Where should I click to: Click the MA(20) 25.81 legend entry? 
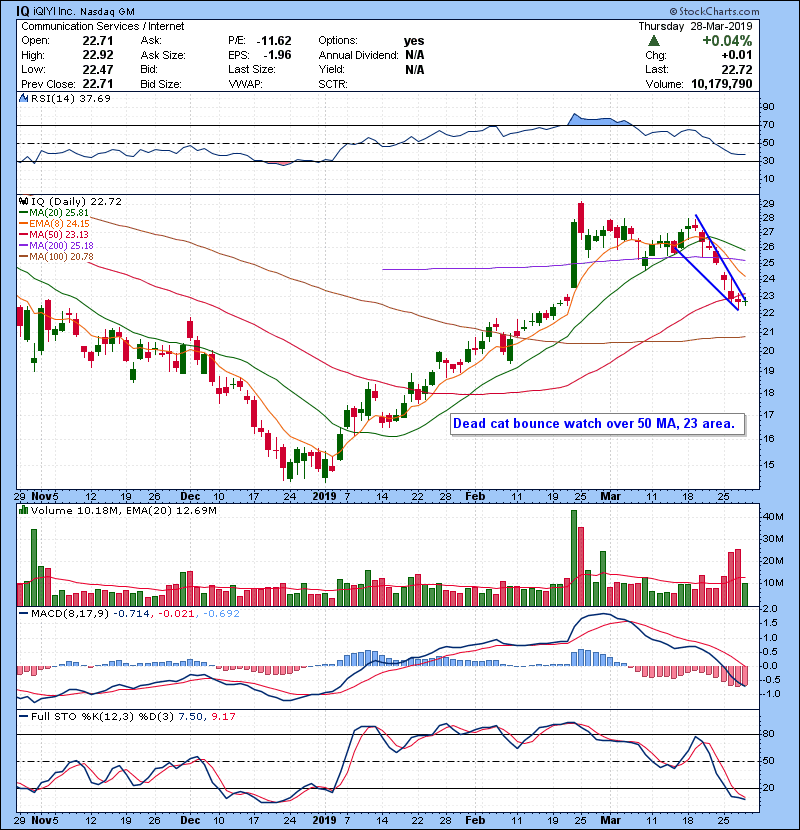(x=54, y=213)
